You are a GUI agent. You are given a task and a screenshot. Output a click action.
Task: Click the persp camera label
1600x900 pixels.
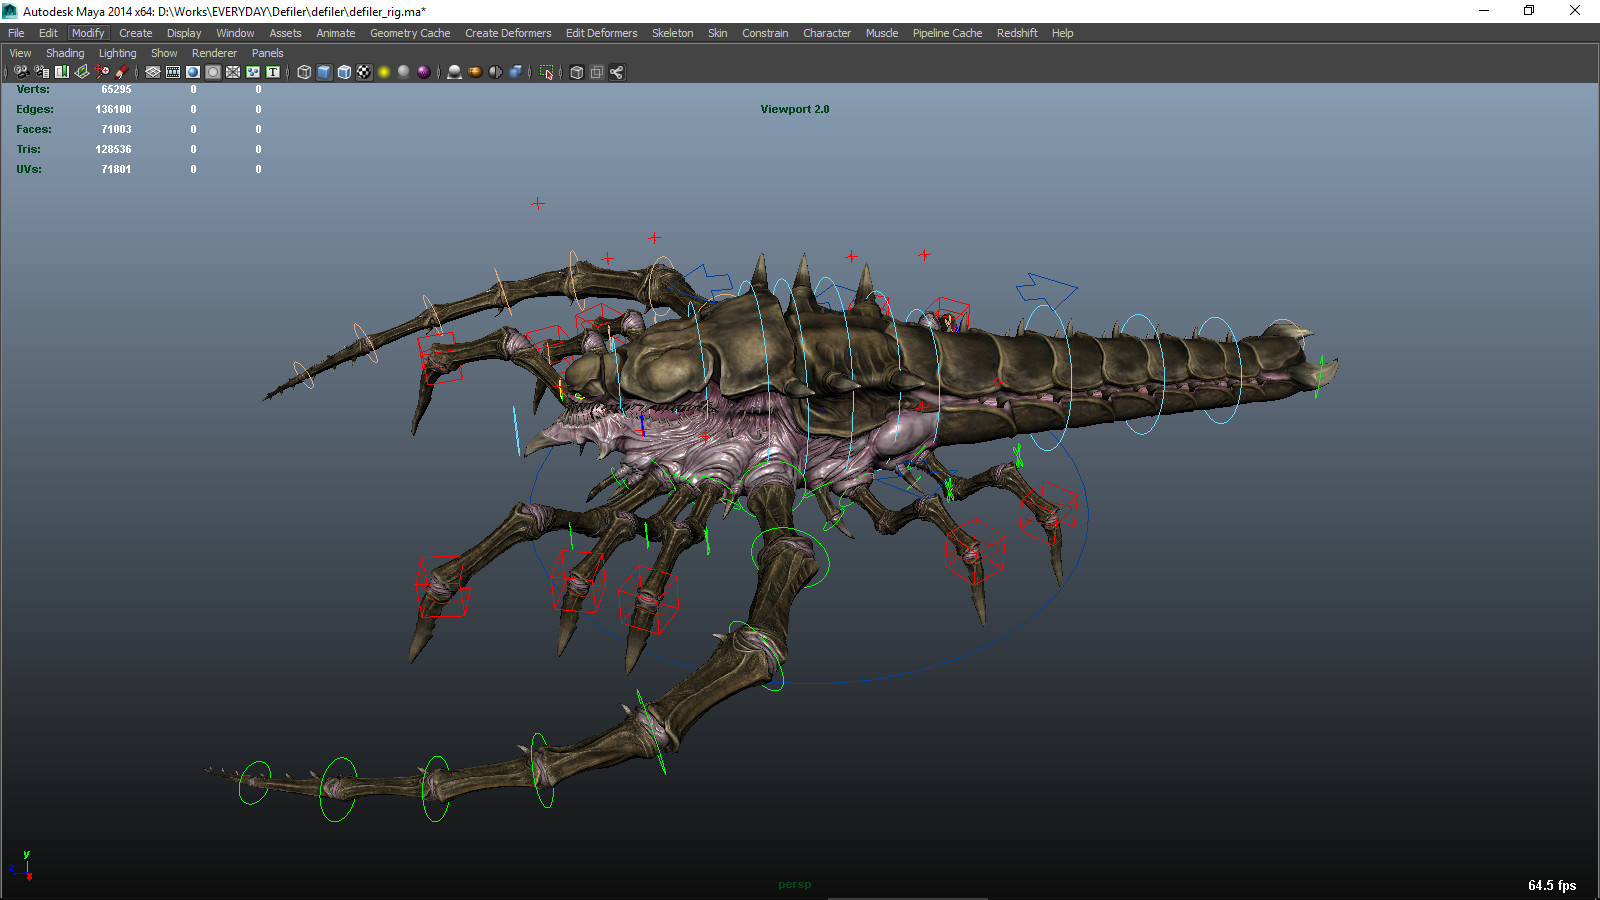(x=795, y=883)
